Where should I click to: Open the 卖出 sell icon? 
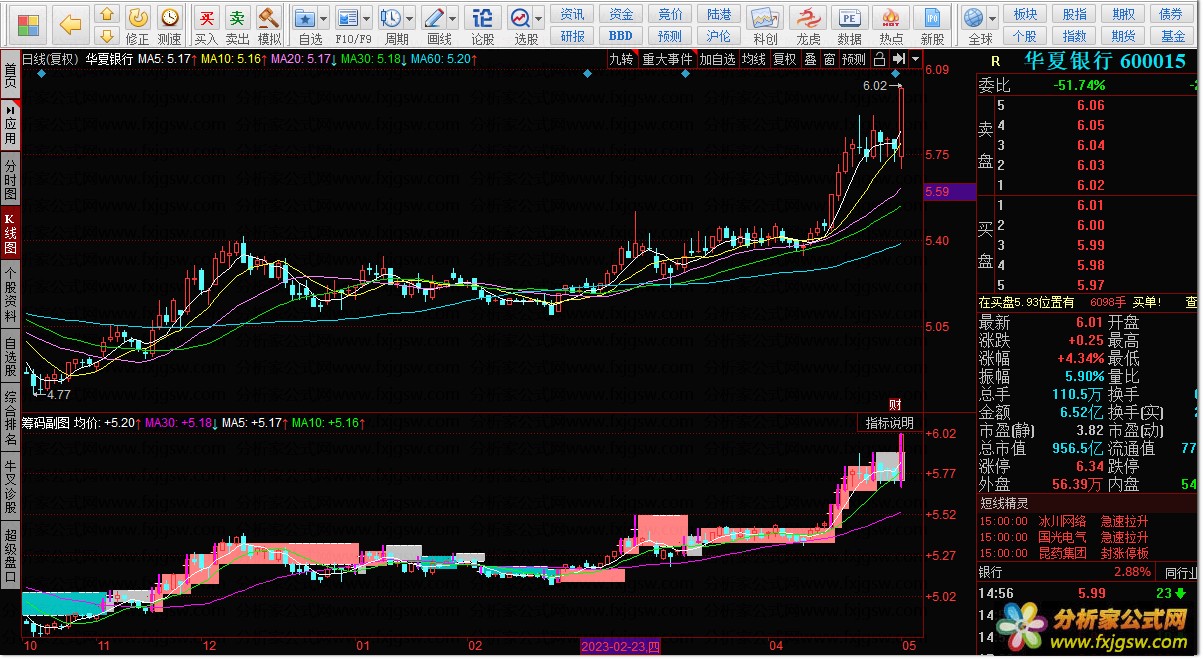click(237, 17)
